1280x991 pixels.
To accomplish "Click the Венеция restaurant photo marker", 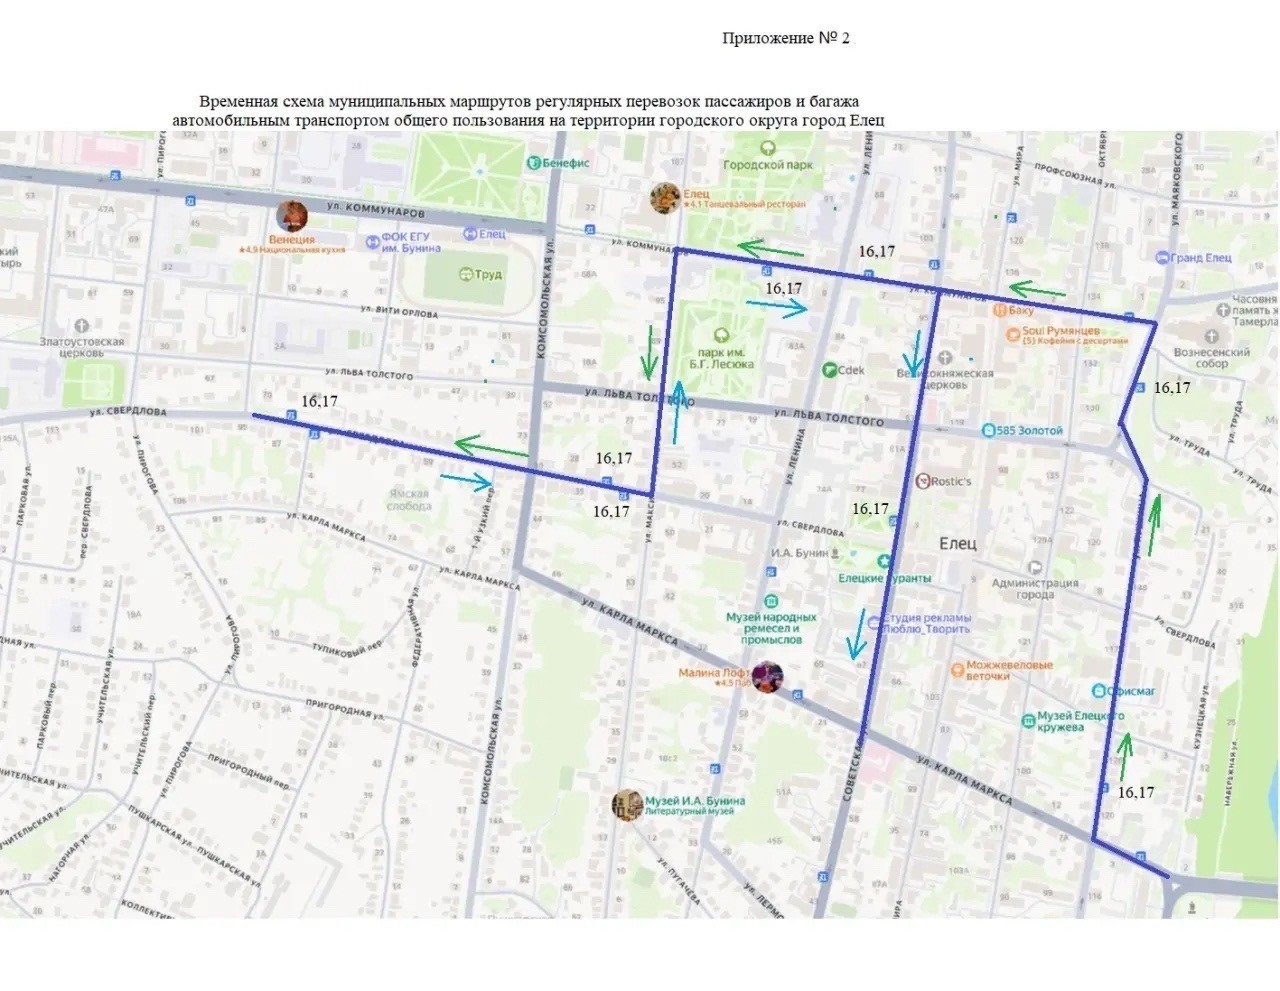I will 292,215.
